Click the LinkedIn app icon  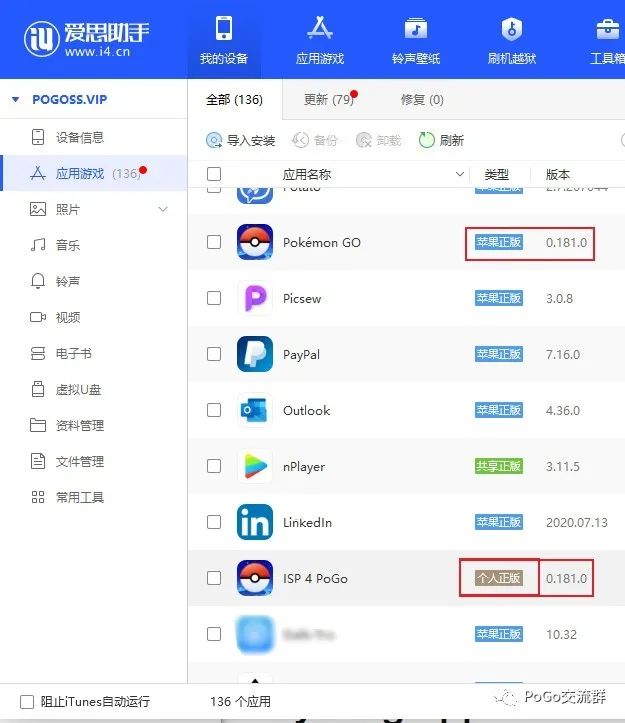coord(255,522)
